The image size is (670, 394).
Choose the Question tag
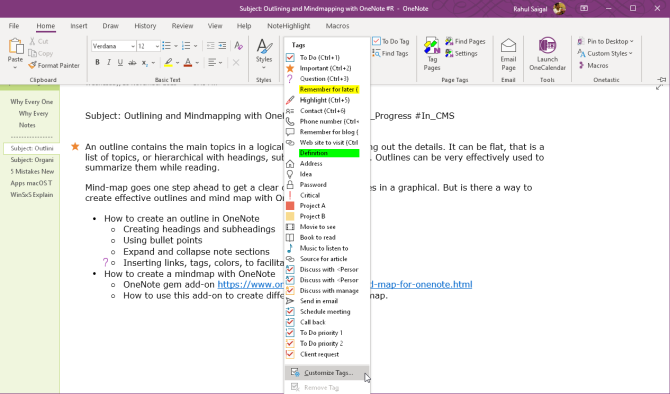point(323,79)
